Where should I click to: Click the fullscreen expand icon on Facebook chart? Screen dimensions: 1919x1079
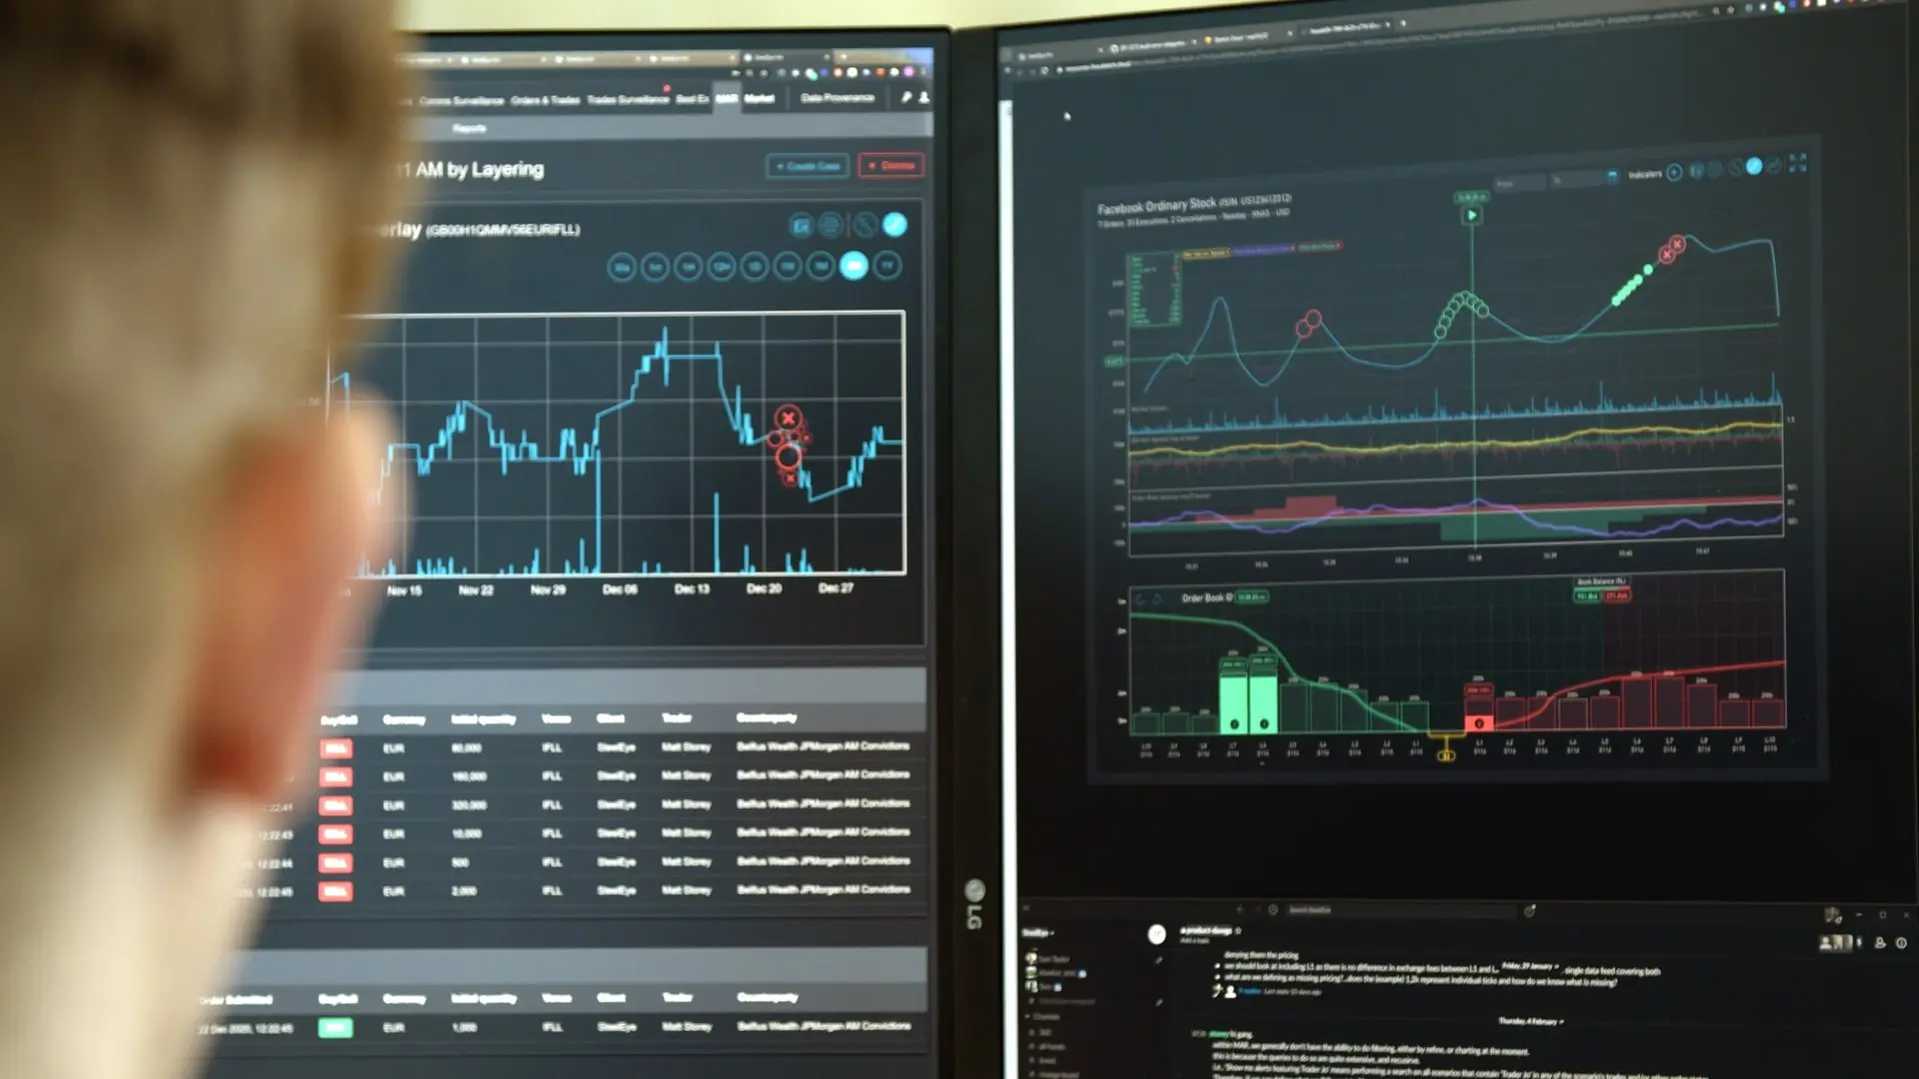1797,163
